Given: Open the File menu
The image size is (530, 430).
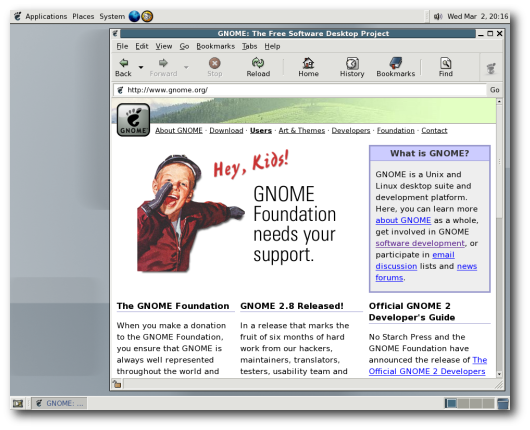Looking at the screenshot, I should (122, 46).
